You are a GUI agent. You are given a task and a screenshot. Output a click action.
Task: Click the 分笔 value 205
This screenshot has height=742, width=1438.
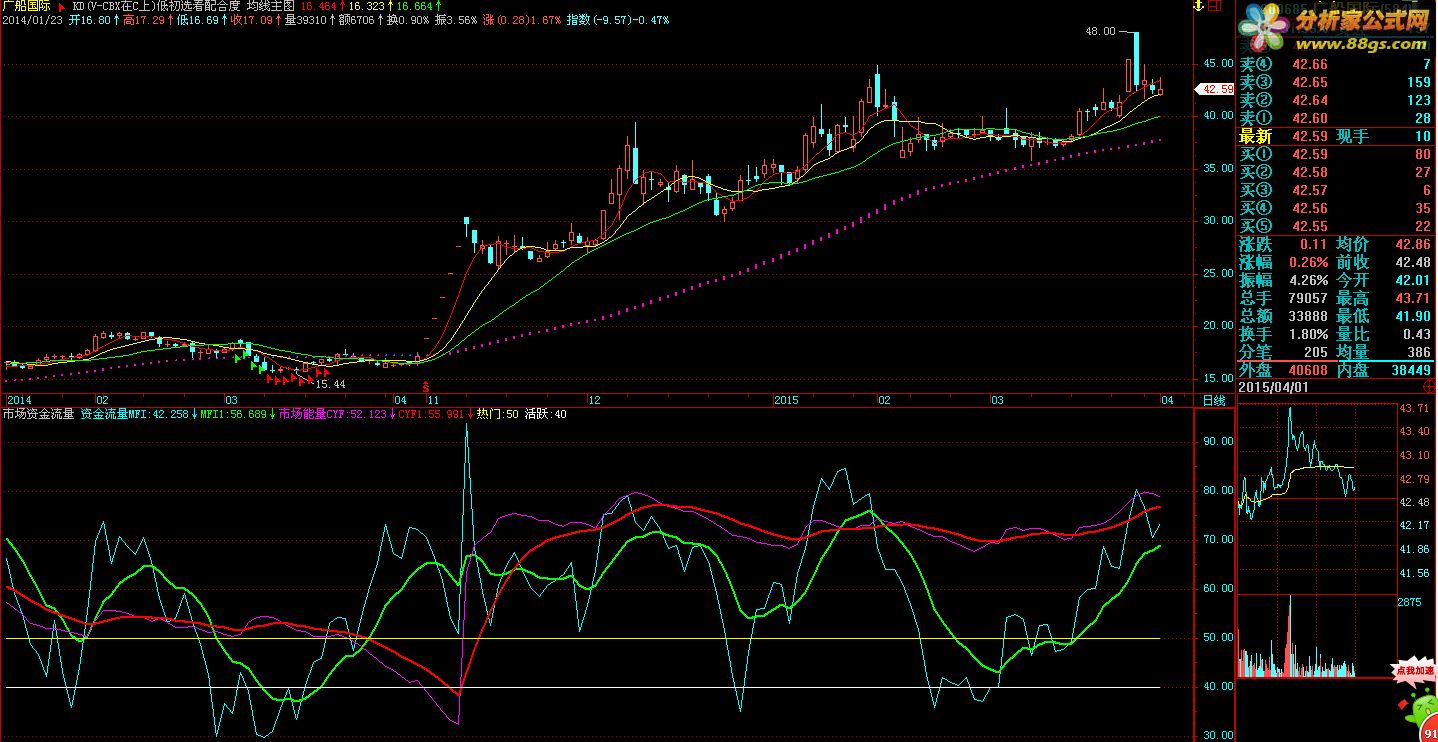(1315, 352)
